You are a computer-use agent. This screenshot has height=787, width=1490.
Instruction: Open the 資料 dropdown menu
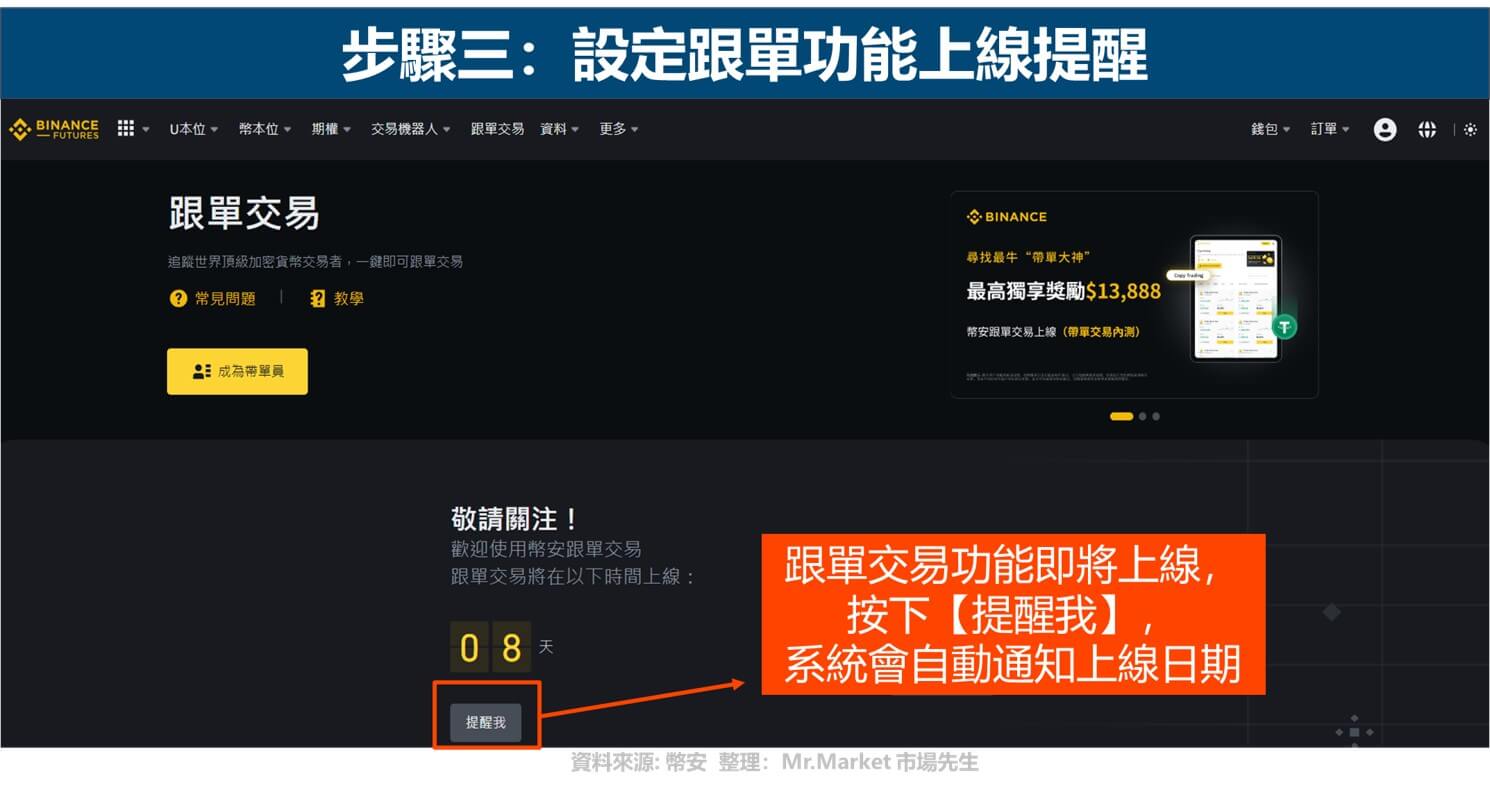click(x=559, y=129)
